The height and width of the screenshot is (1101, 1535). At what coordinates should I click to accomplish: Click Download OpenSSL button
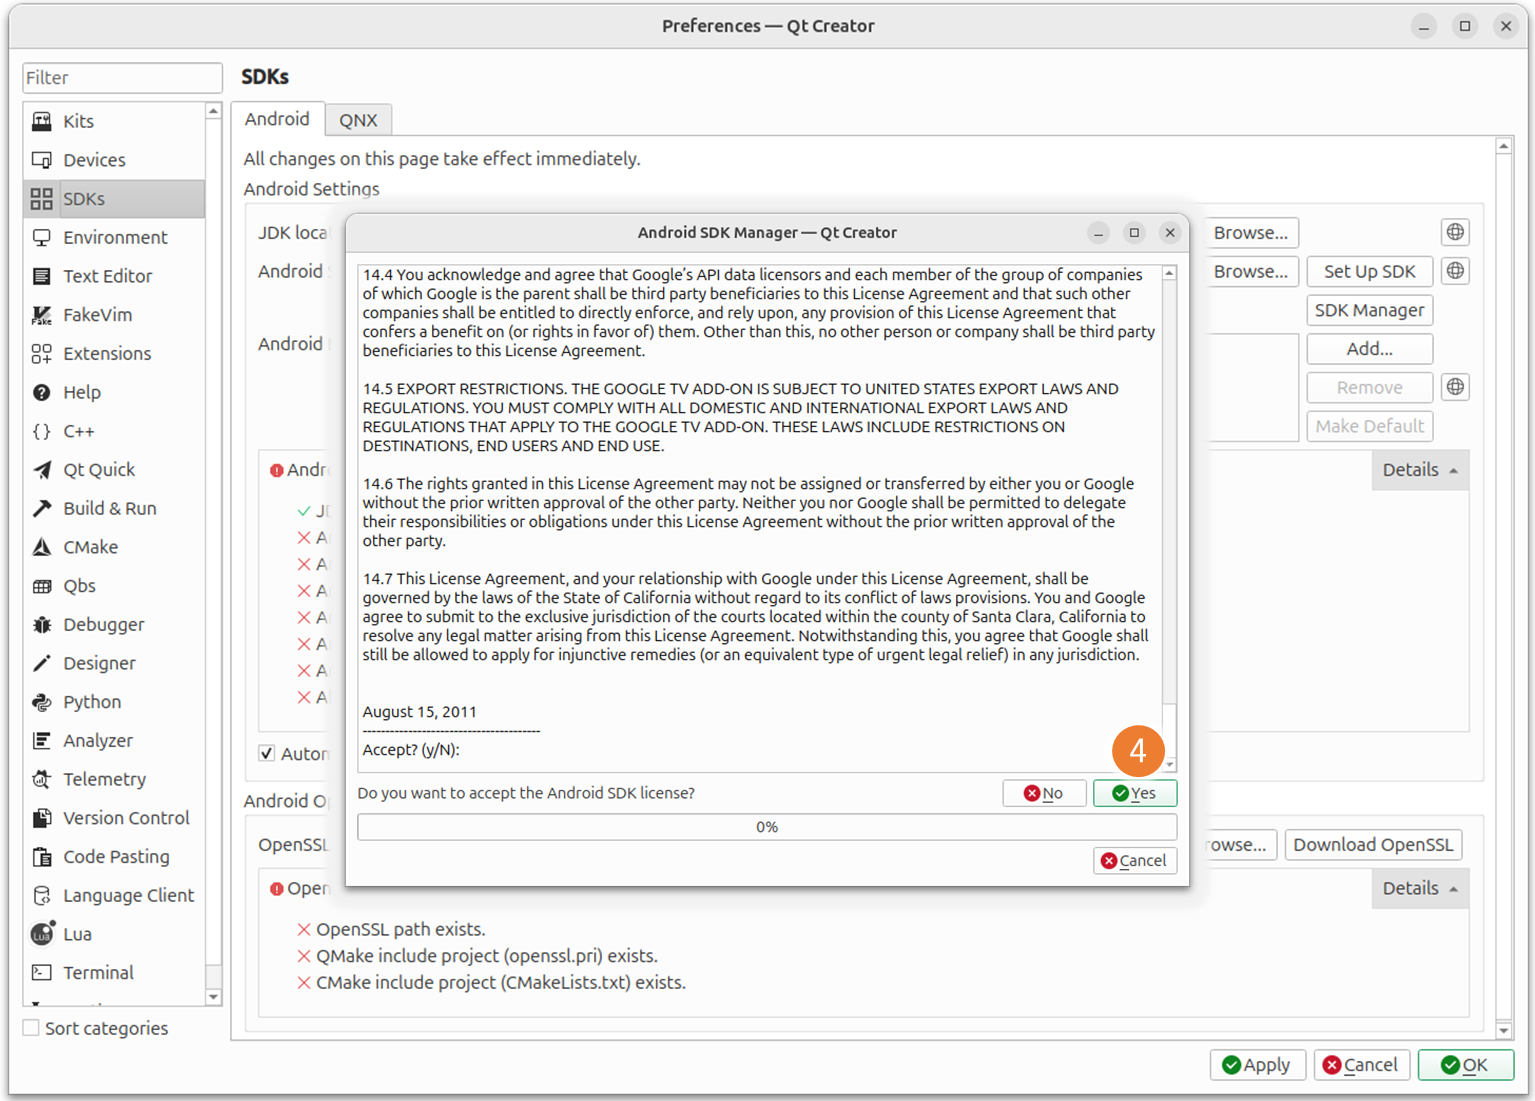1373,845
